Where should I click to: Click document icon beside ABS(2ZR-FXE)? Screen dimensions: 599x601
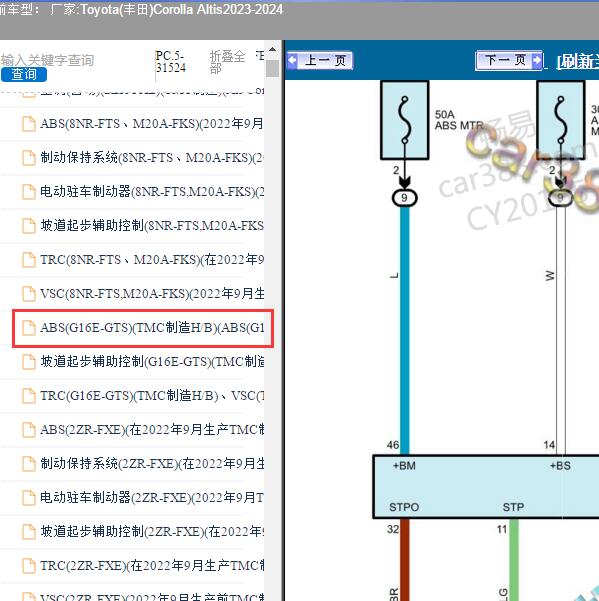point(29,430)
